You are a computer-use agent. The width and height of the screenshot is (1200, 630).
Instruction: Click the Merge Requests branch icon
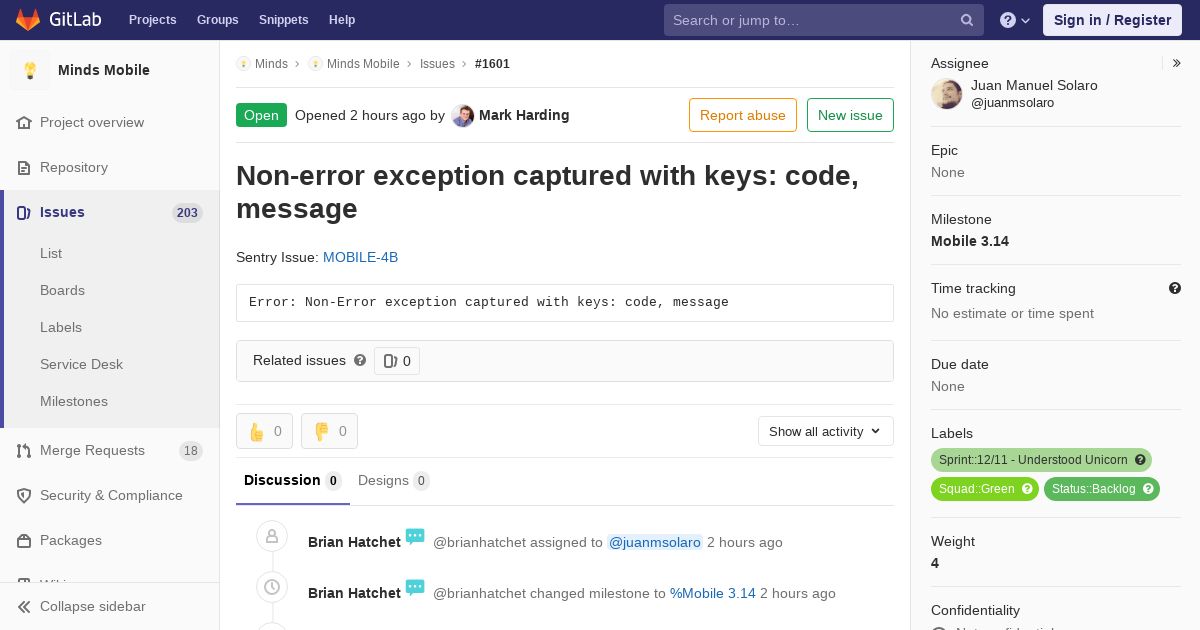pyautogui.click(x=24, y=450)
